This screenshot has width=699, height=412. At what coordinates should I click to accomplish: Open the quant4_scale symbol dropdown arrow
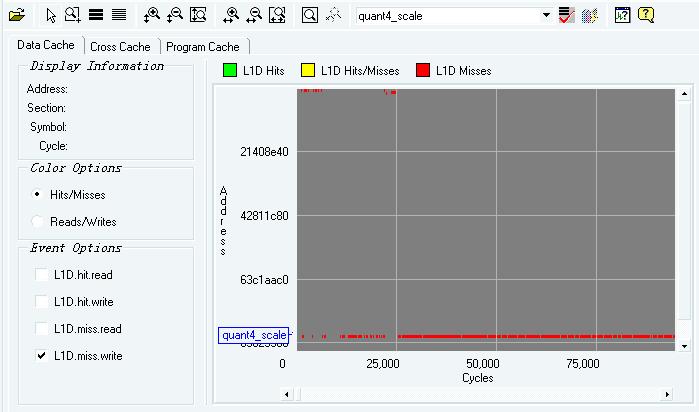tap(546, 16)
